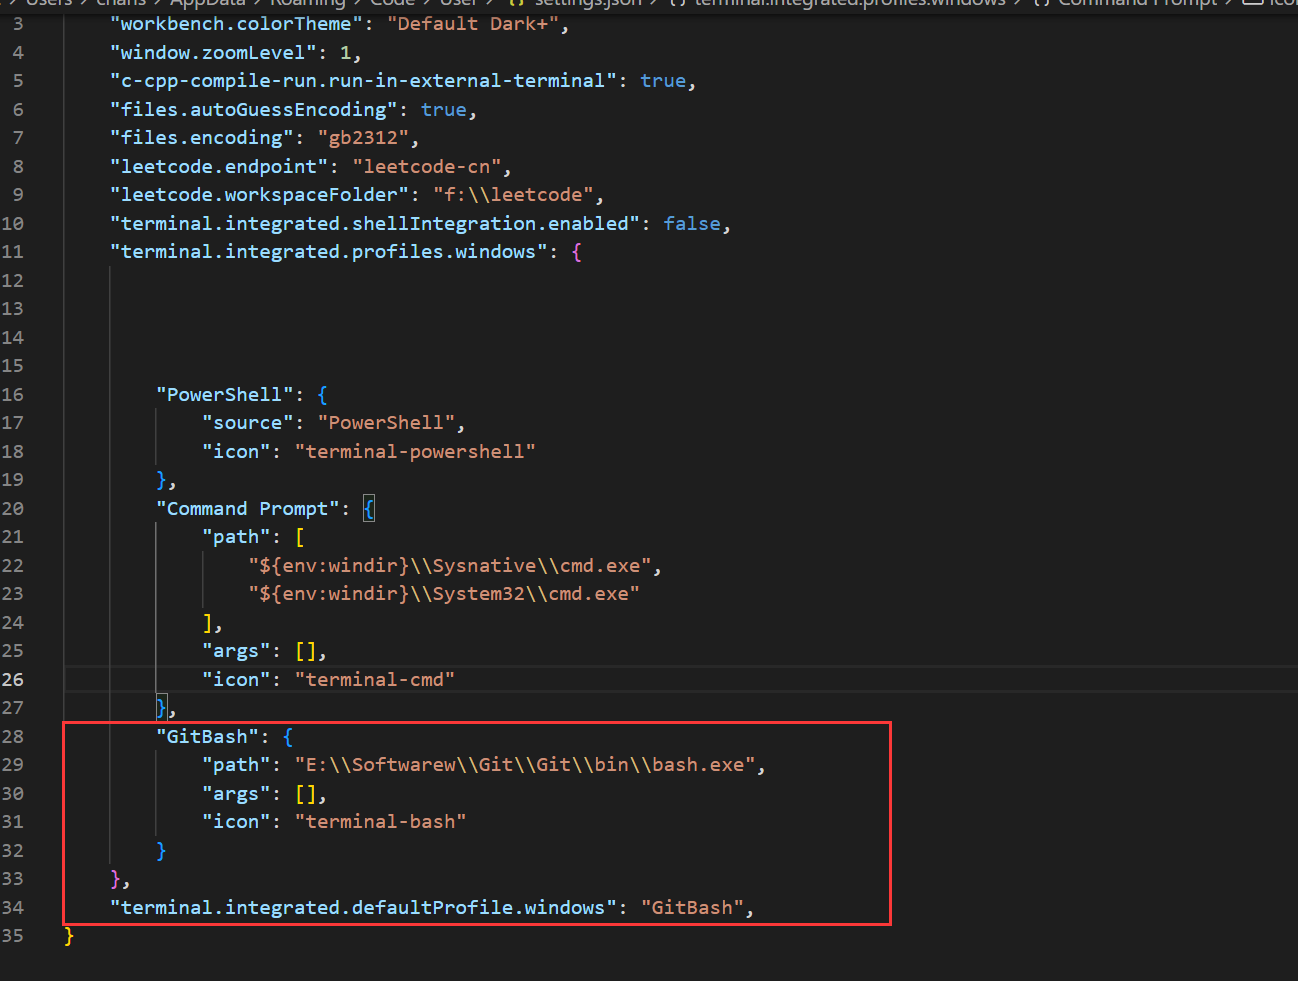
Task: Select line via line number 29
Action: 12,765
